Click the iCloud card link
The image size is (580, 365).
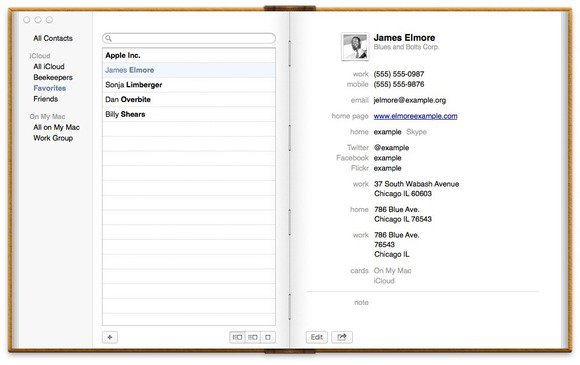pyautogui.click(x=384, y=281)
